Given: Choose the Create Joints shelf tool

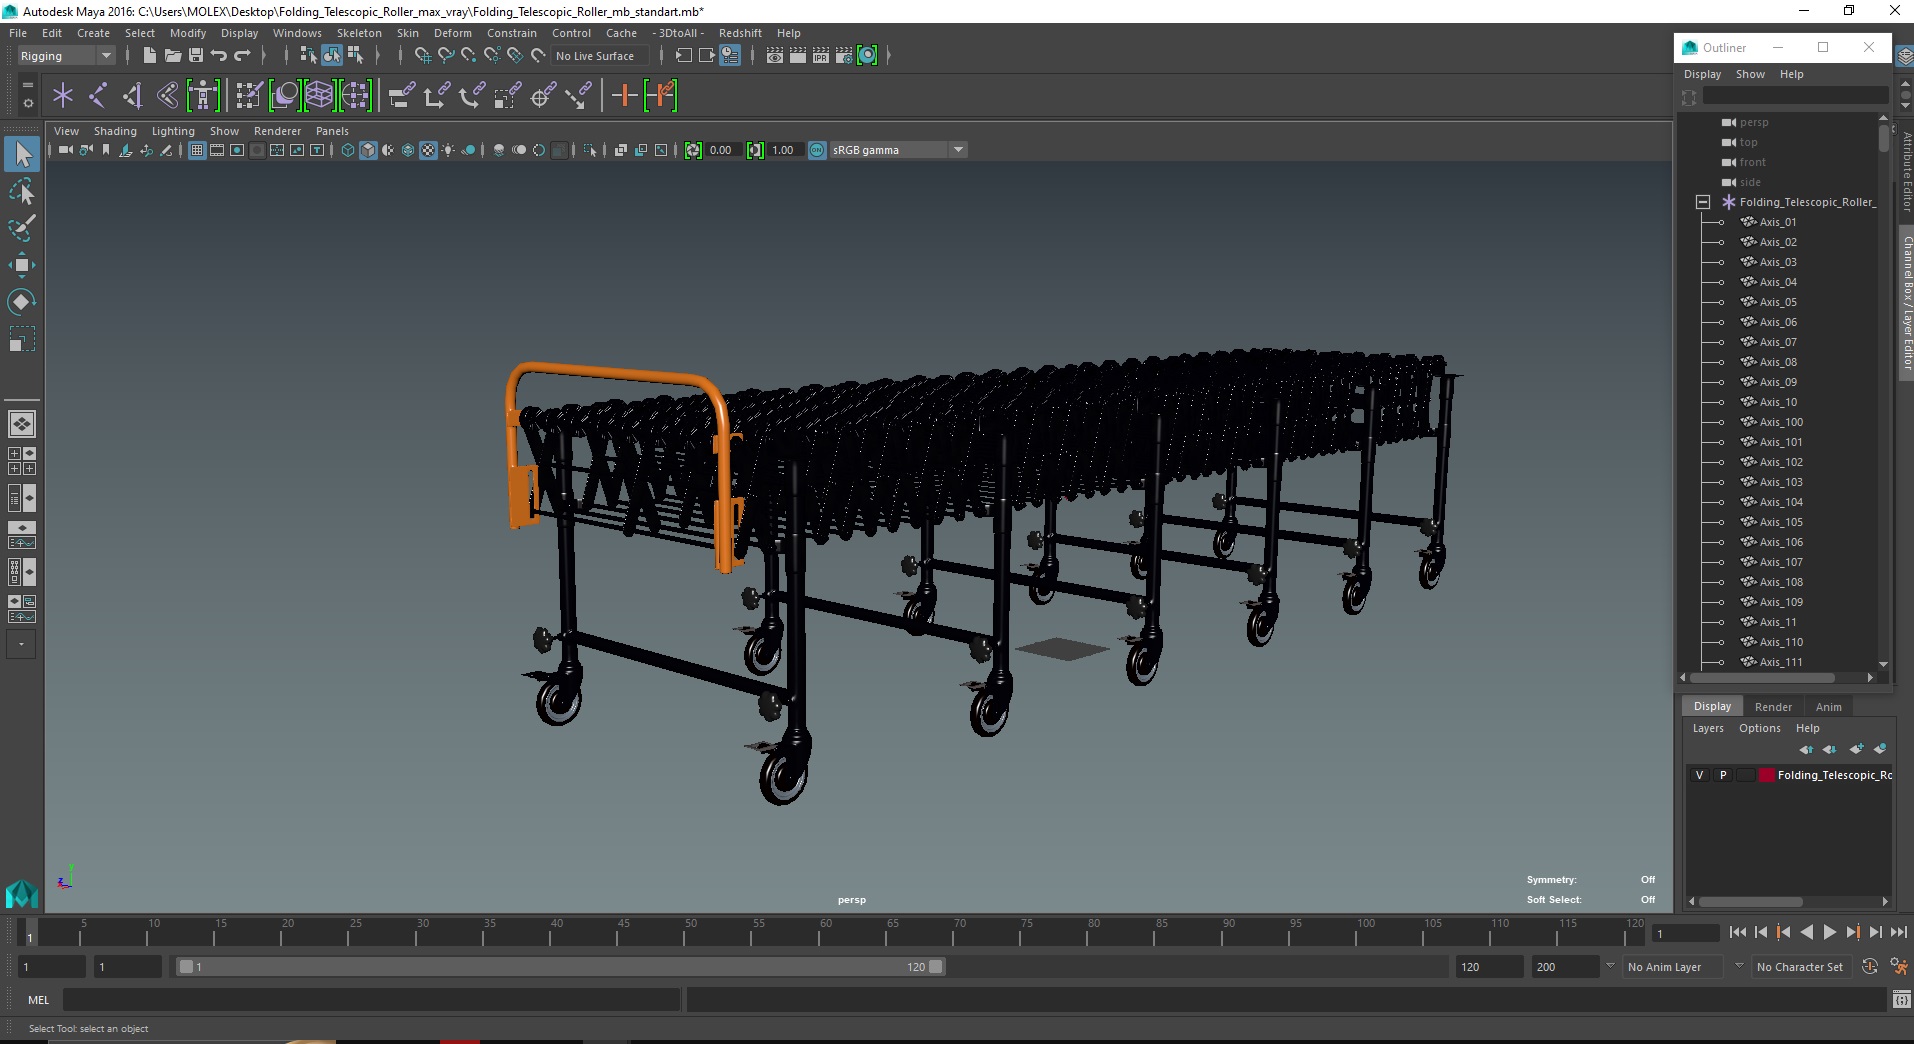Looking at the screenshot, I should click(x=98, y=96).
